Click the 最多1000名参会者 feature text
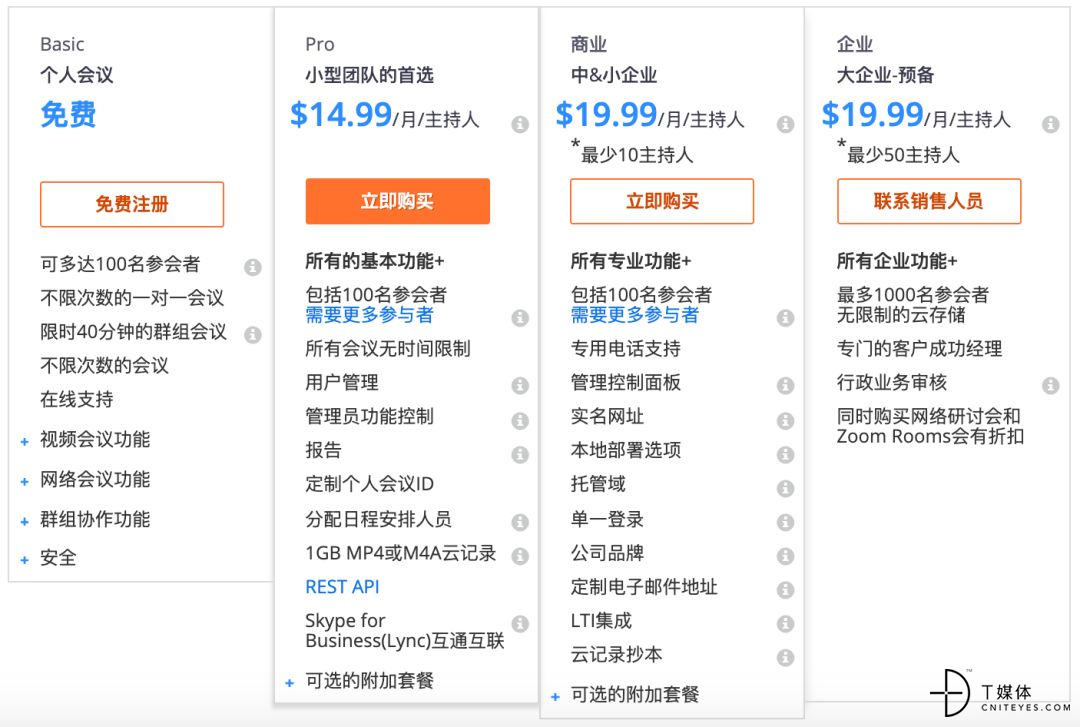This screenshot has width=1080, height=727. [913, 295]
